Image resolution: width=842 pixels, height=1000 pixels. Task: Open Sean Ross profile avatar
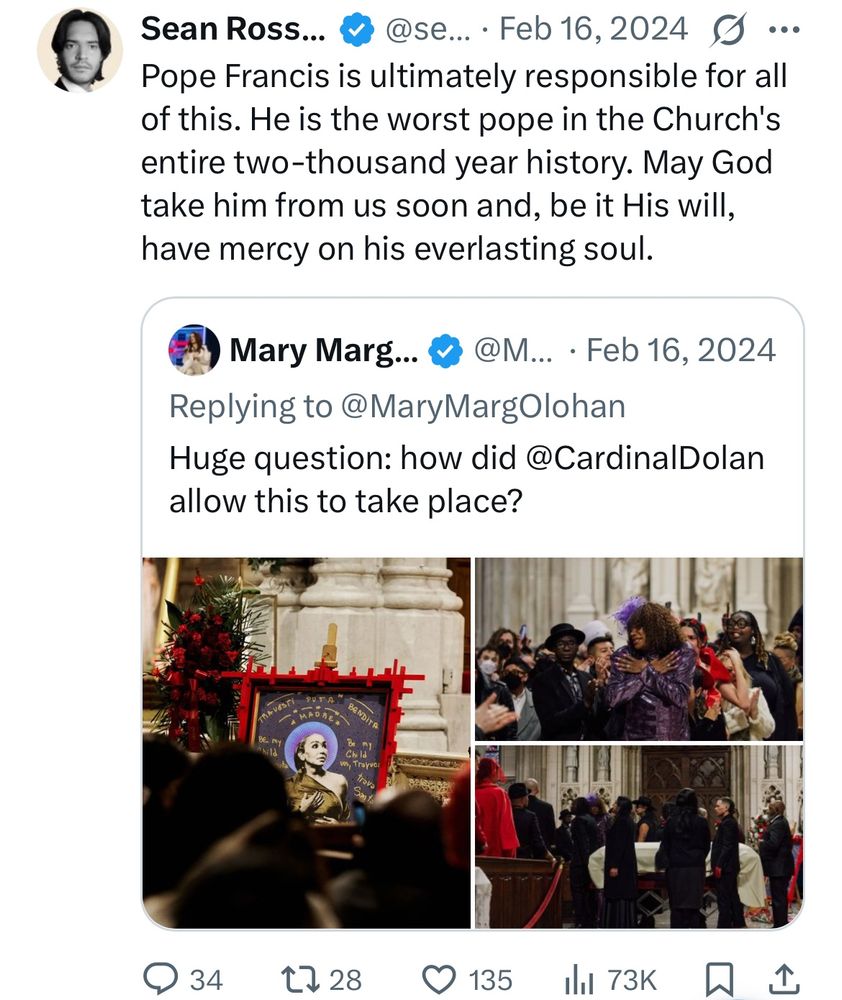click(80, 51)
